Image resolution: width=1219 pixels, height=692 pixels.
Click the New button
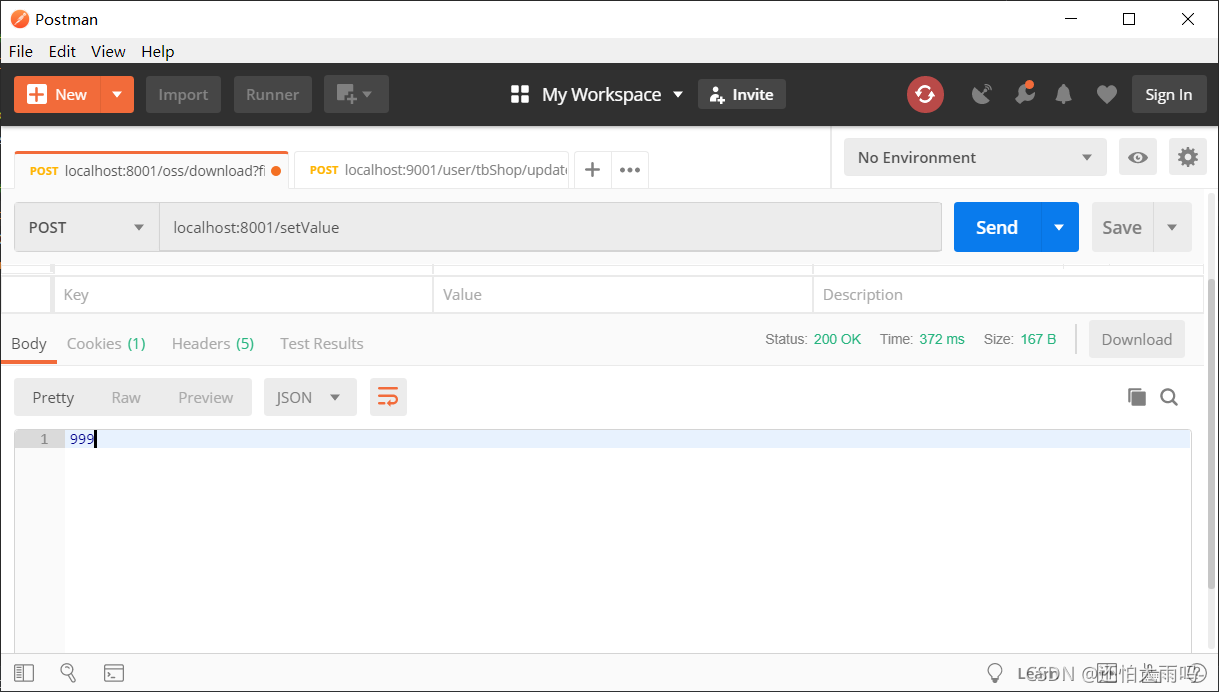click(x=58, y=94)
